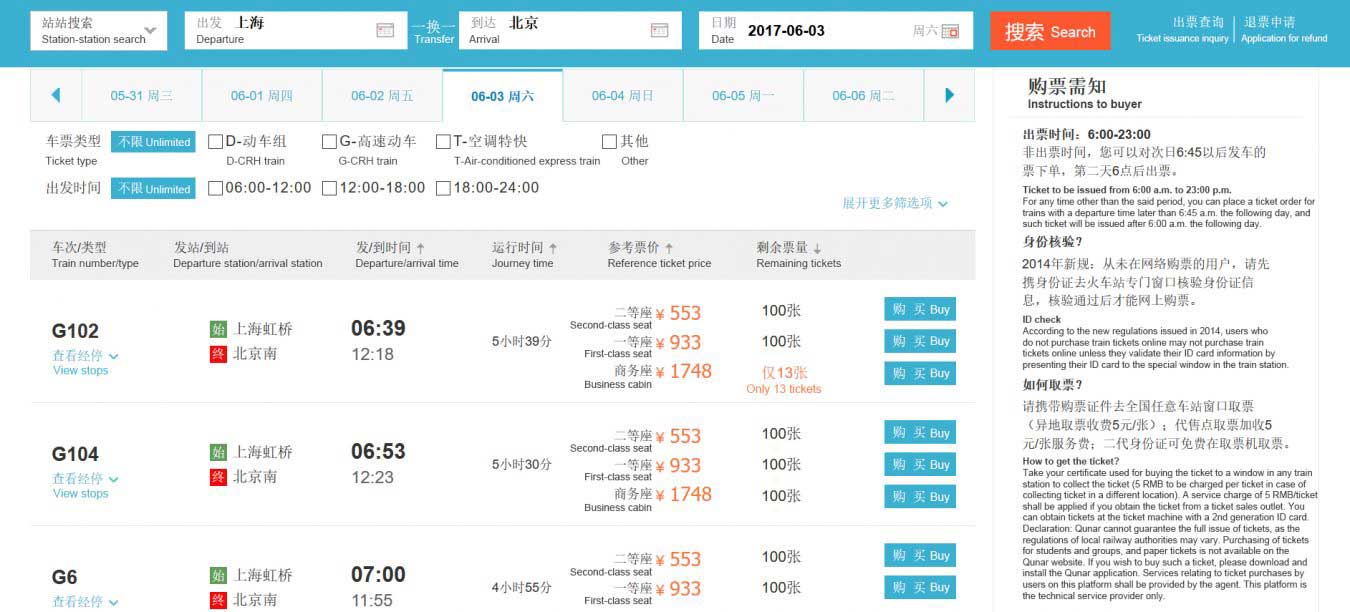Open the Application for refund link
This screenshot has height=612, width=1350.
pyautogui.click(x=1283, y=30)
